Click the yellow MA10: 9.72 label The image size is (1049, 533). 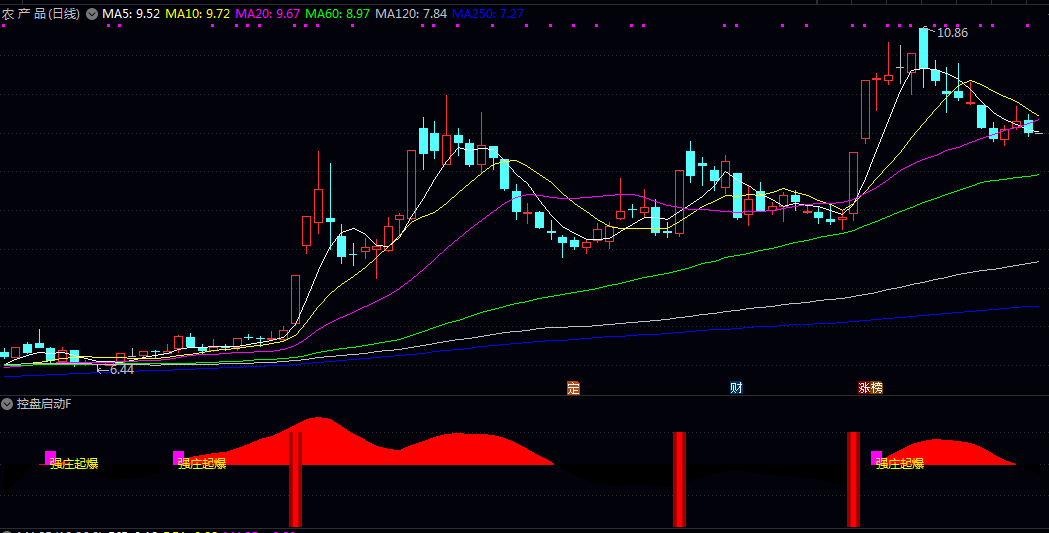(198, 14)
